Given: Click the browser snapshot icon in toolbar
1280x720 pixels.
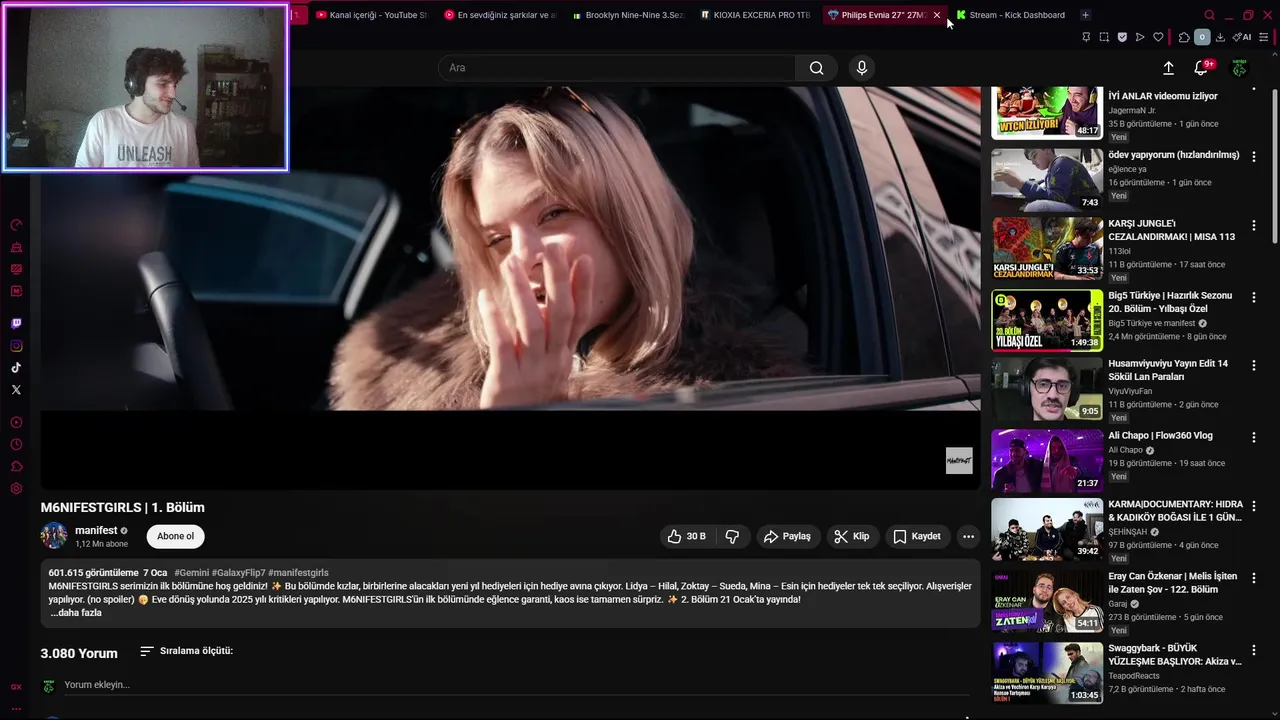Looking at the screenshot, I should [x=1104, y=37].
